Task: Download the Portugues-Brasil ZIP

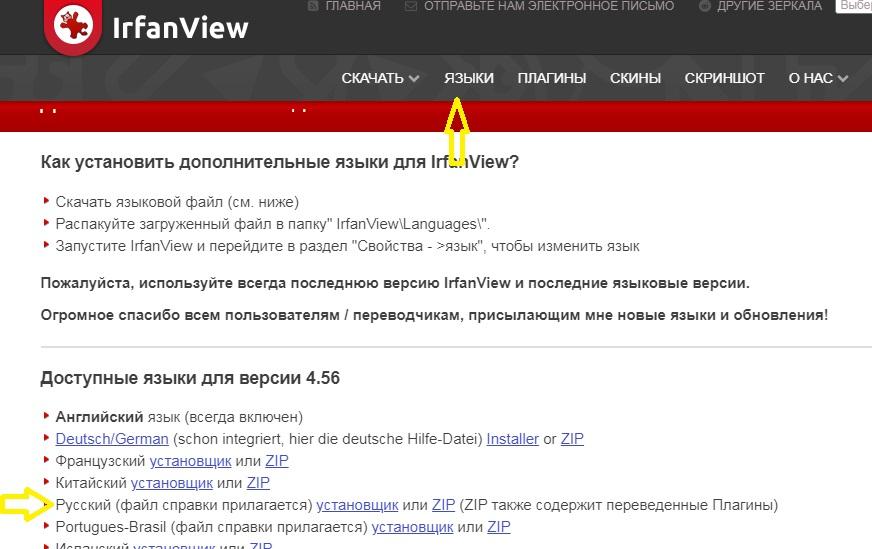Action: pyautogui.click(x=498, y=527)
